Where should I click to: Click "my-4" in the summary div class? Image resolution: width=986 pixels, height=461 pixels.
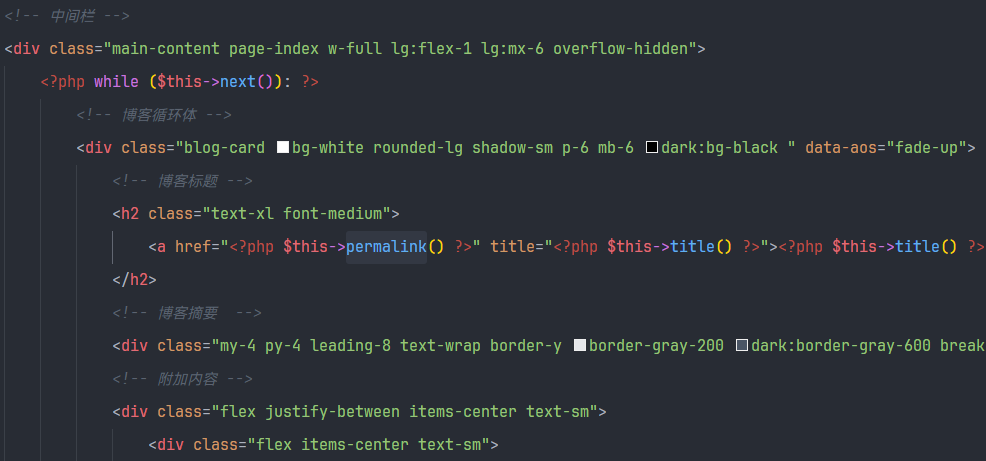click(238, 345)
